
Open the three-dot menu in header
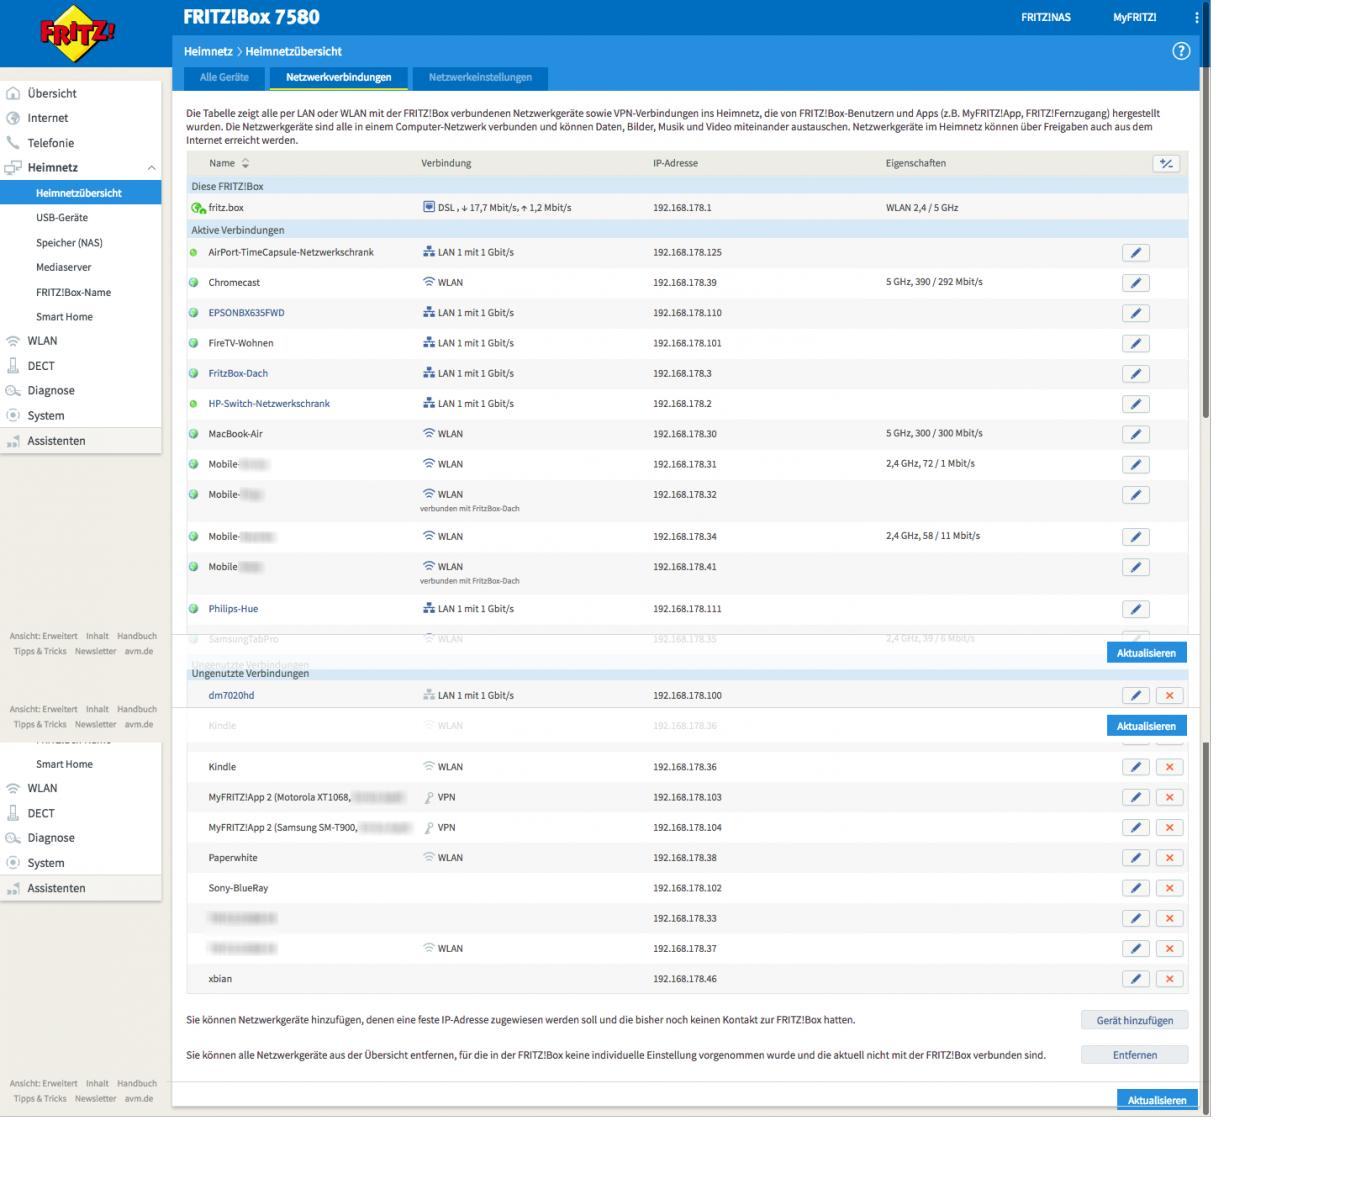click(1196, 17)
